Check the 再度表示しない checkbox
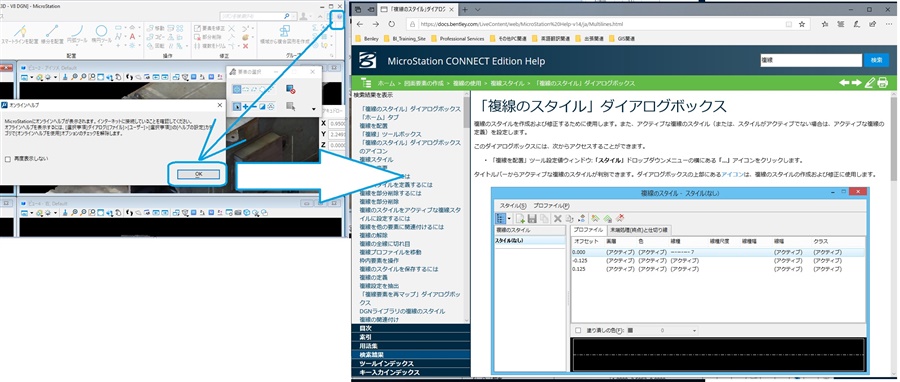Viewport: 900px width, 382px height. 7,159
